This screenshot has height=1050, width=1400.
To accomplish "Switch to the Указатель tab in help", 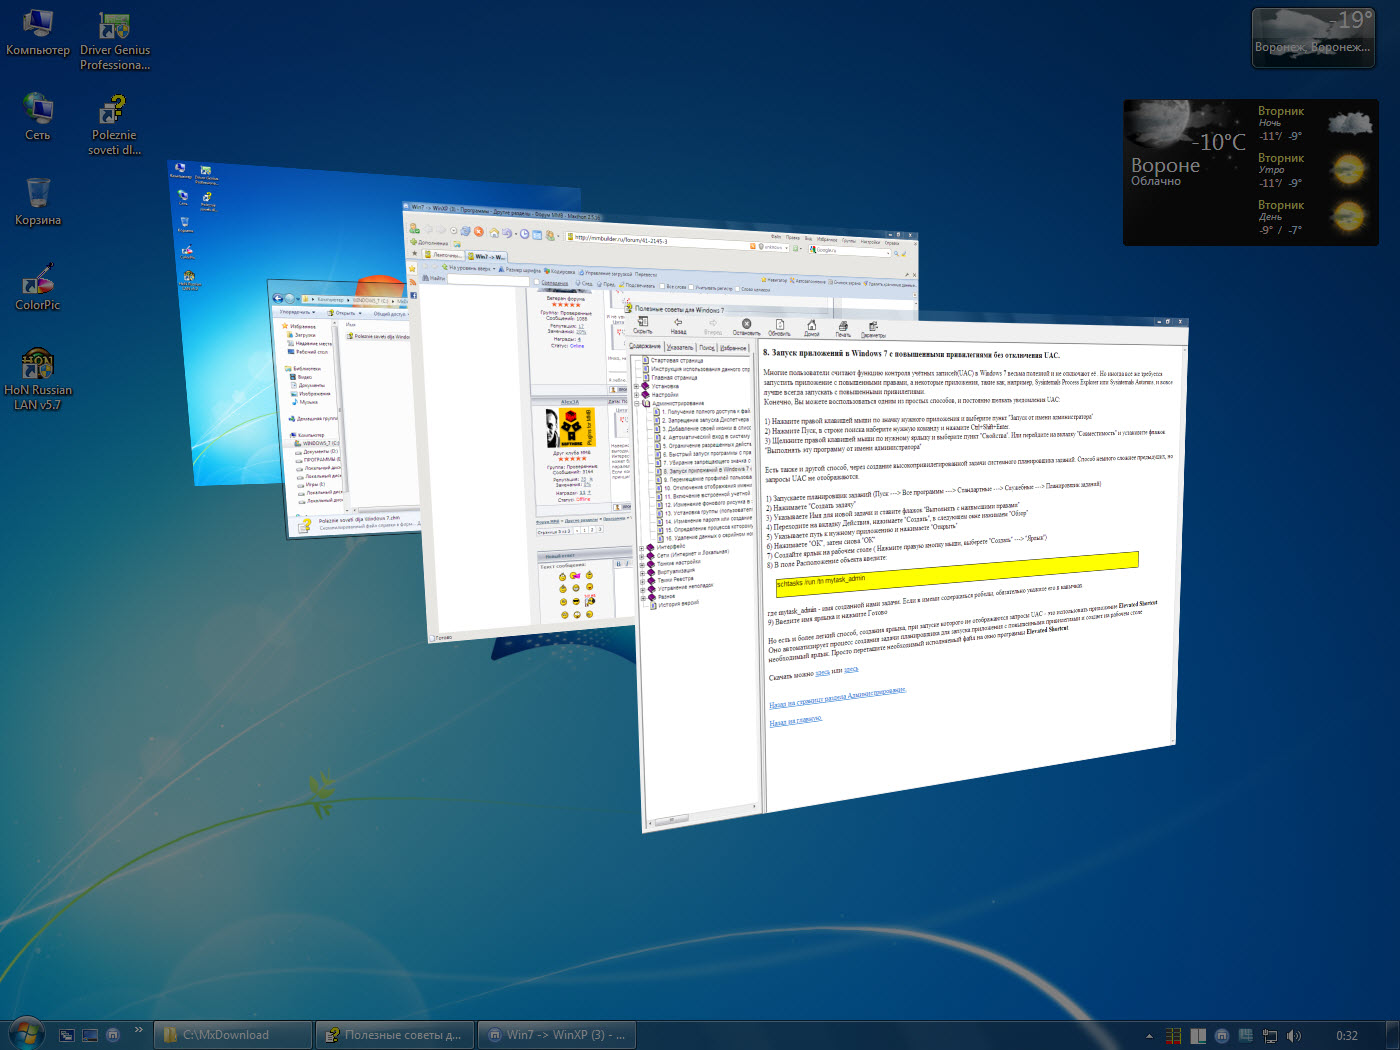I will pos(680,347).
